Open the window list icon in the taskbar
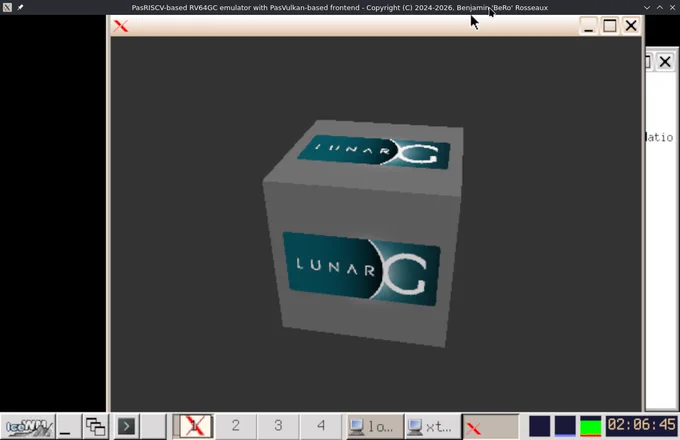Viewport: 680px width, 440px height. 95,427
